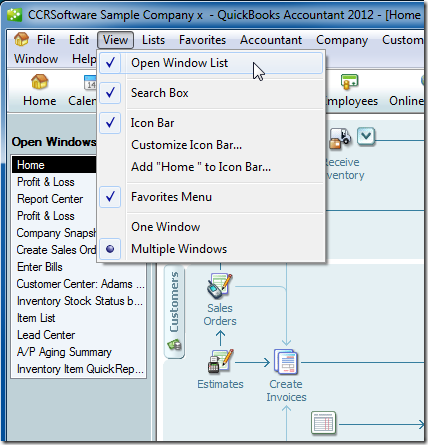This screenshot has height=445, width=428.
Task: Switch to Customer Center: Adams window
Action: (80, 284)
